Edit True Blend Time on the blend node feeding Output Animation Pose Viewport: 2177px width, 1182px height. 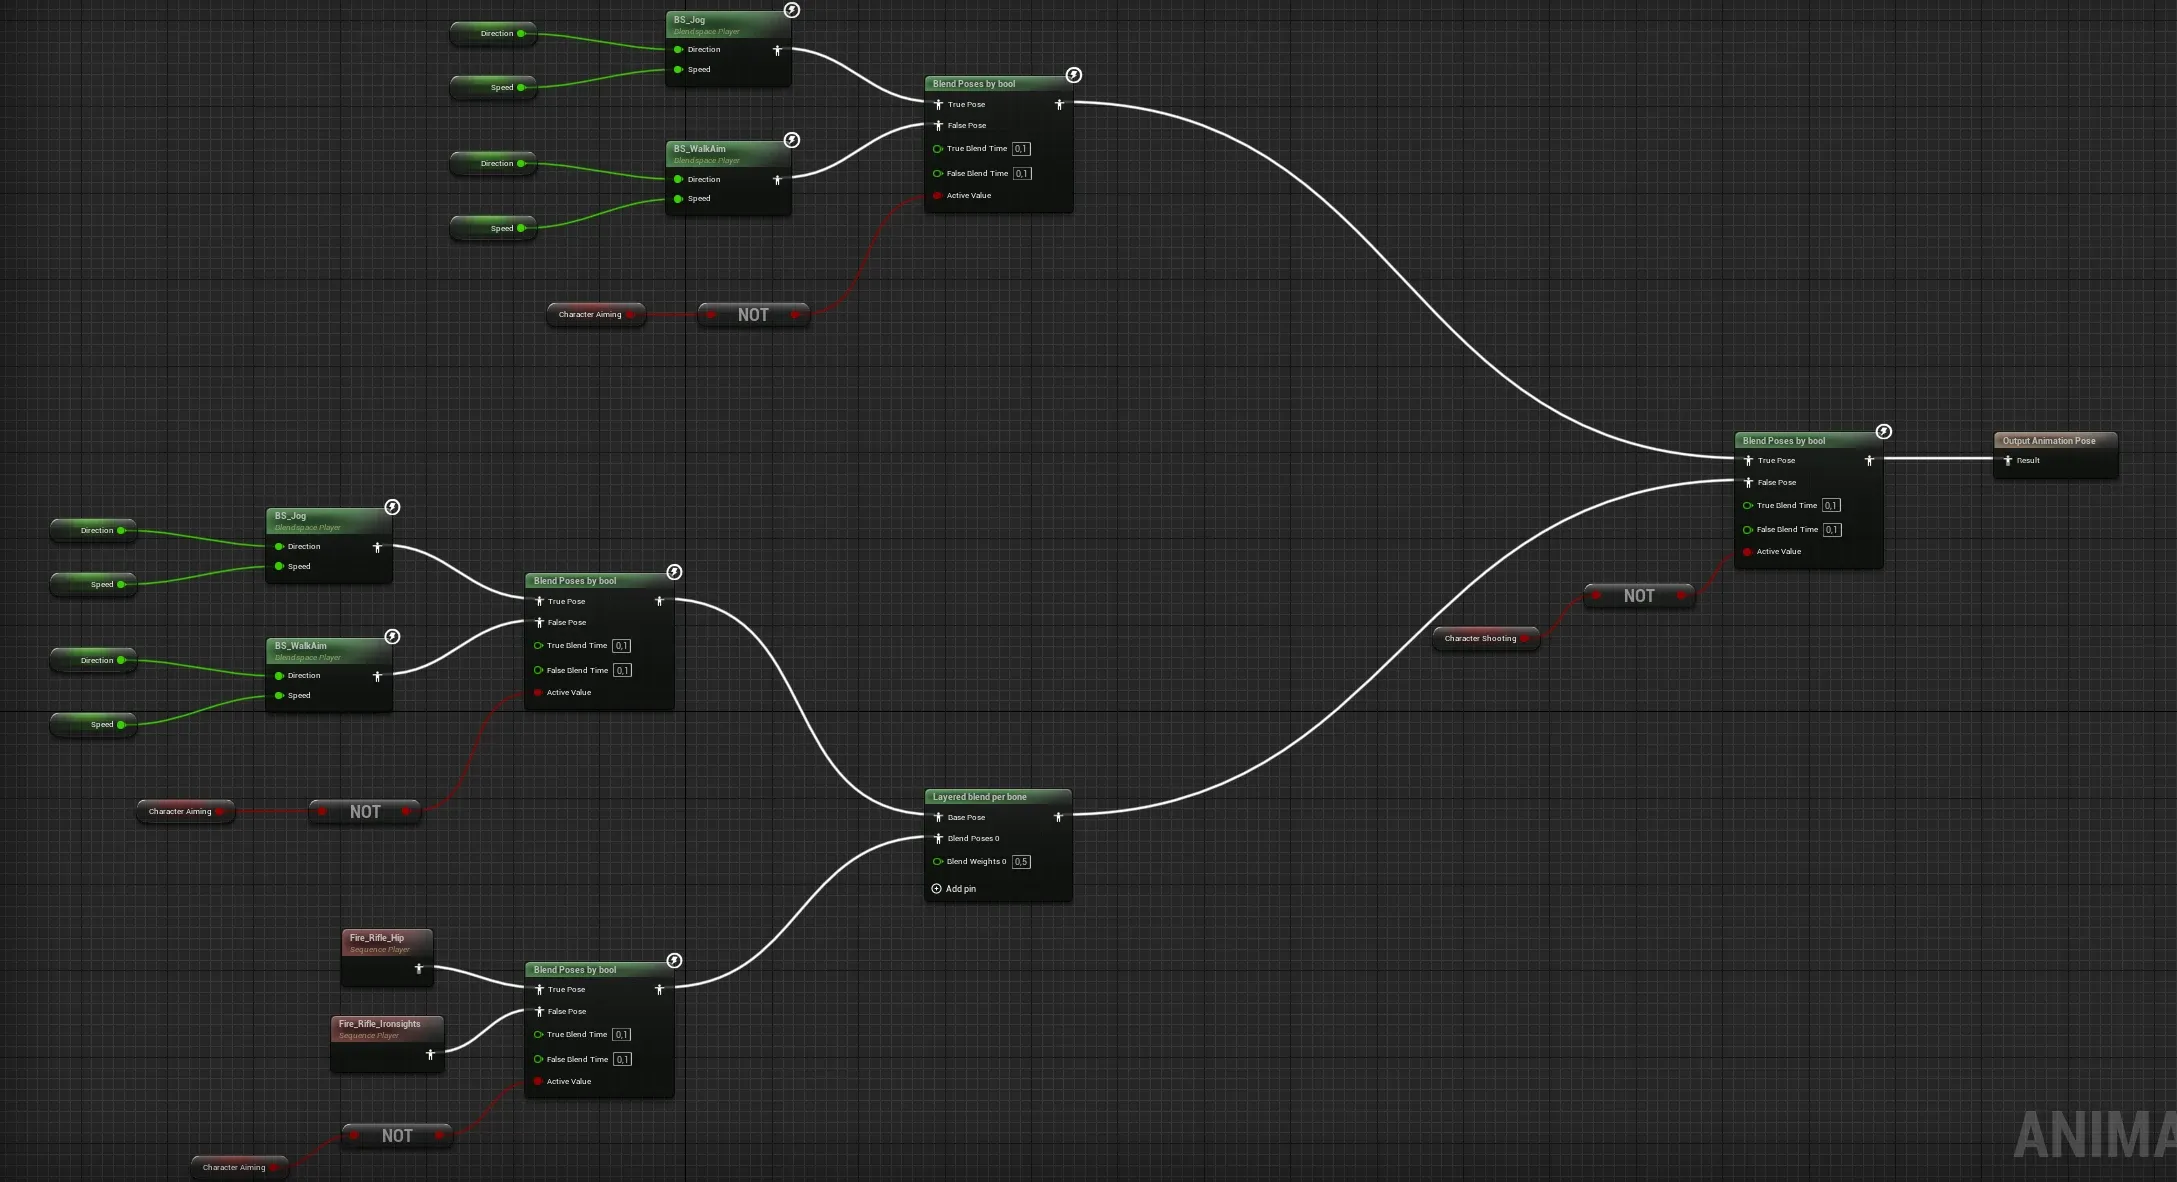[1831, 506]
